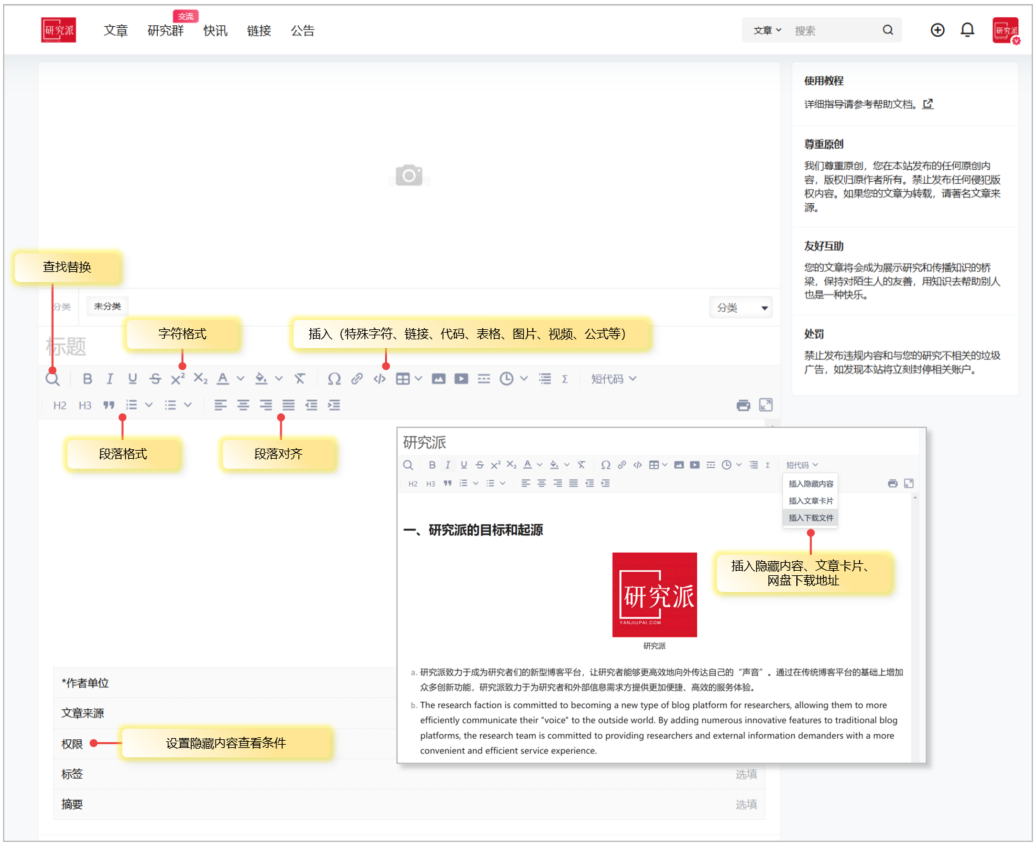Expand bullet list style arrow in main toolbar
The width and height of the screenshot is (1034, 845).
(188, 405)
